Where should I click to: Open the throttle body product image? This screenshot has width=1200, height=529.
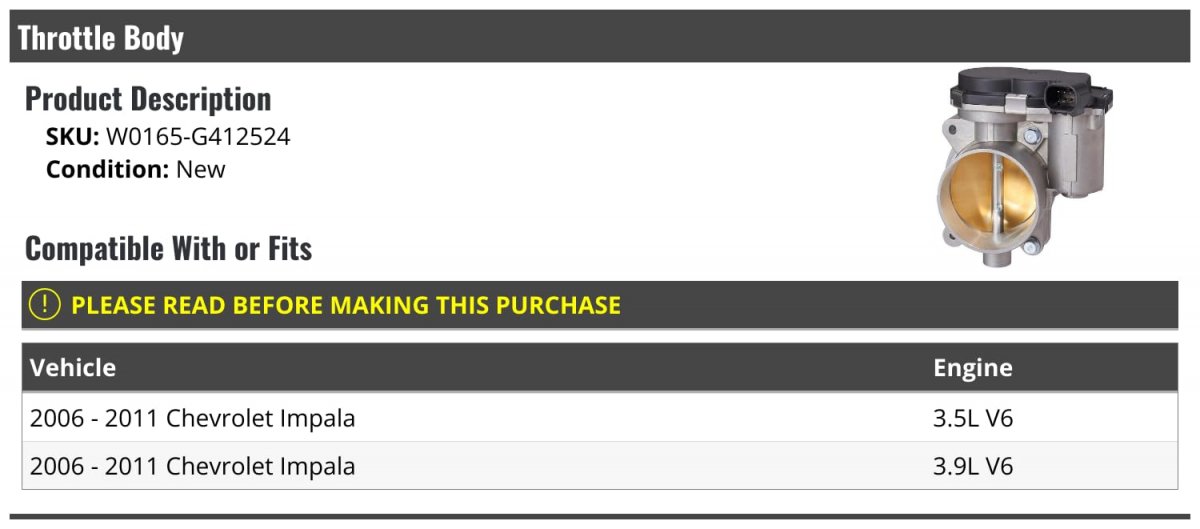(x=1026, y=168)
